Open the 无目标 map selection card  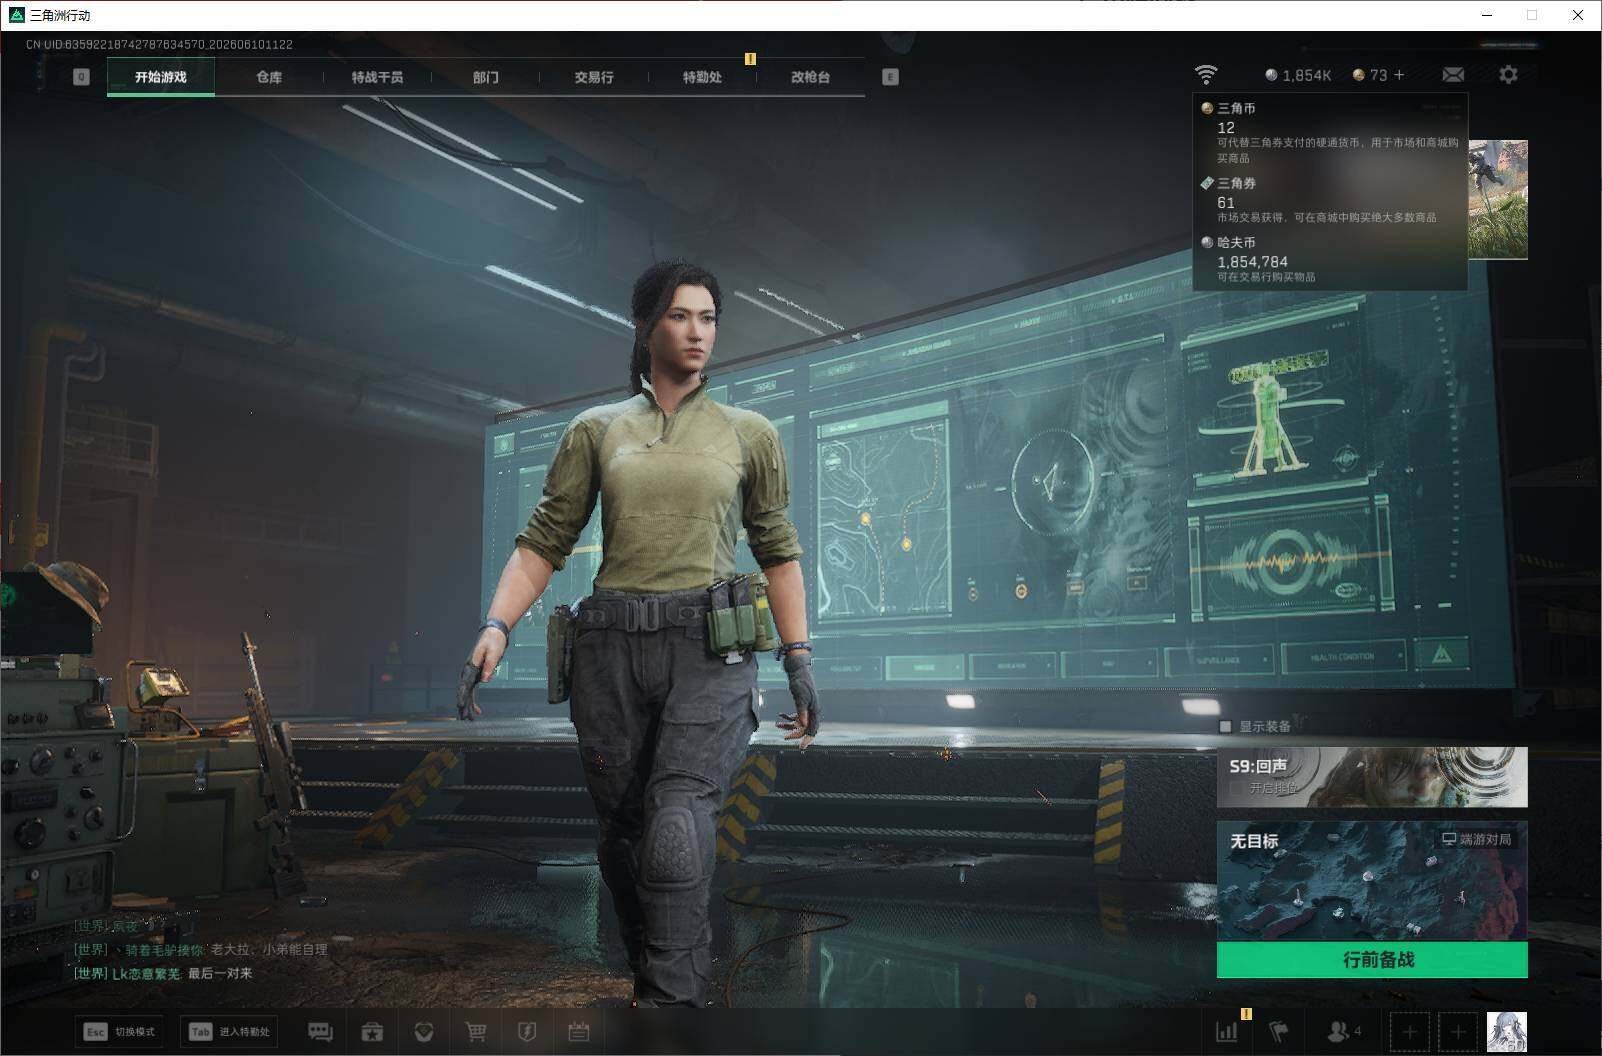(x=1372, y=882)
